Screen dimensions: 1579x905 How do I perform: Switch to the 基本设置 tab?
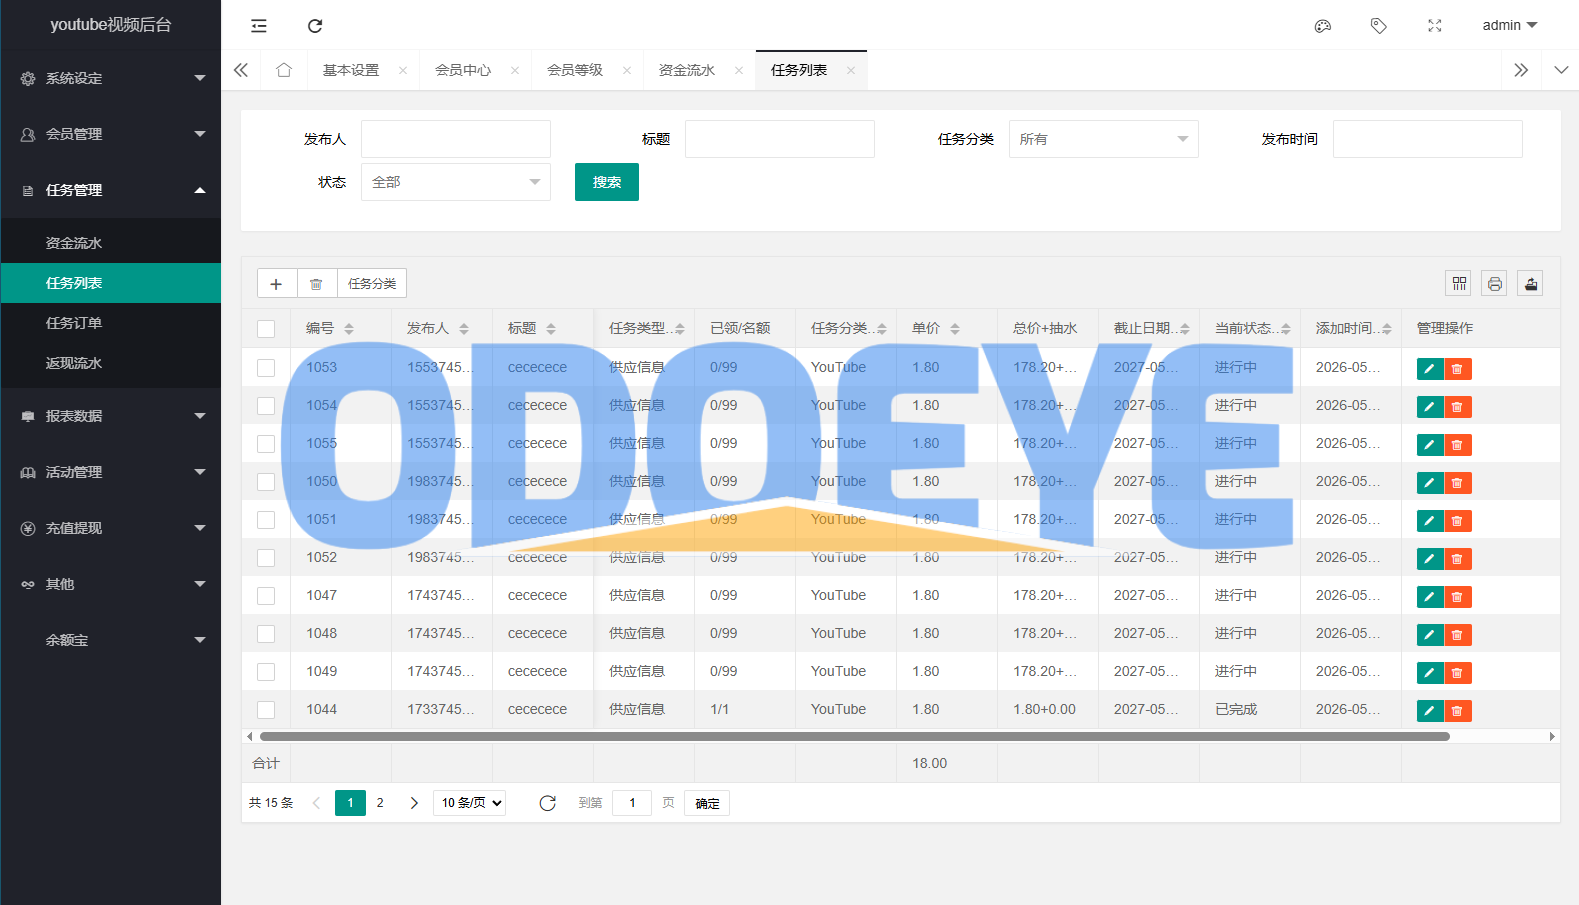tap(351, 70)
